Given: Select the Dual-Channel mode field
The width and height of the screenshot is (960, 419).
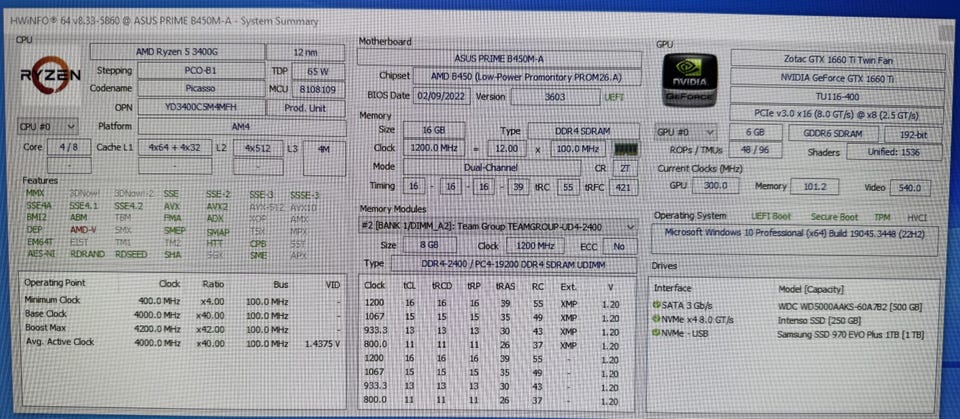Looking at the screenshot, I should click(492, 167).
